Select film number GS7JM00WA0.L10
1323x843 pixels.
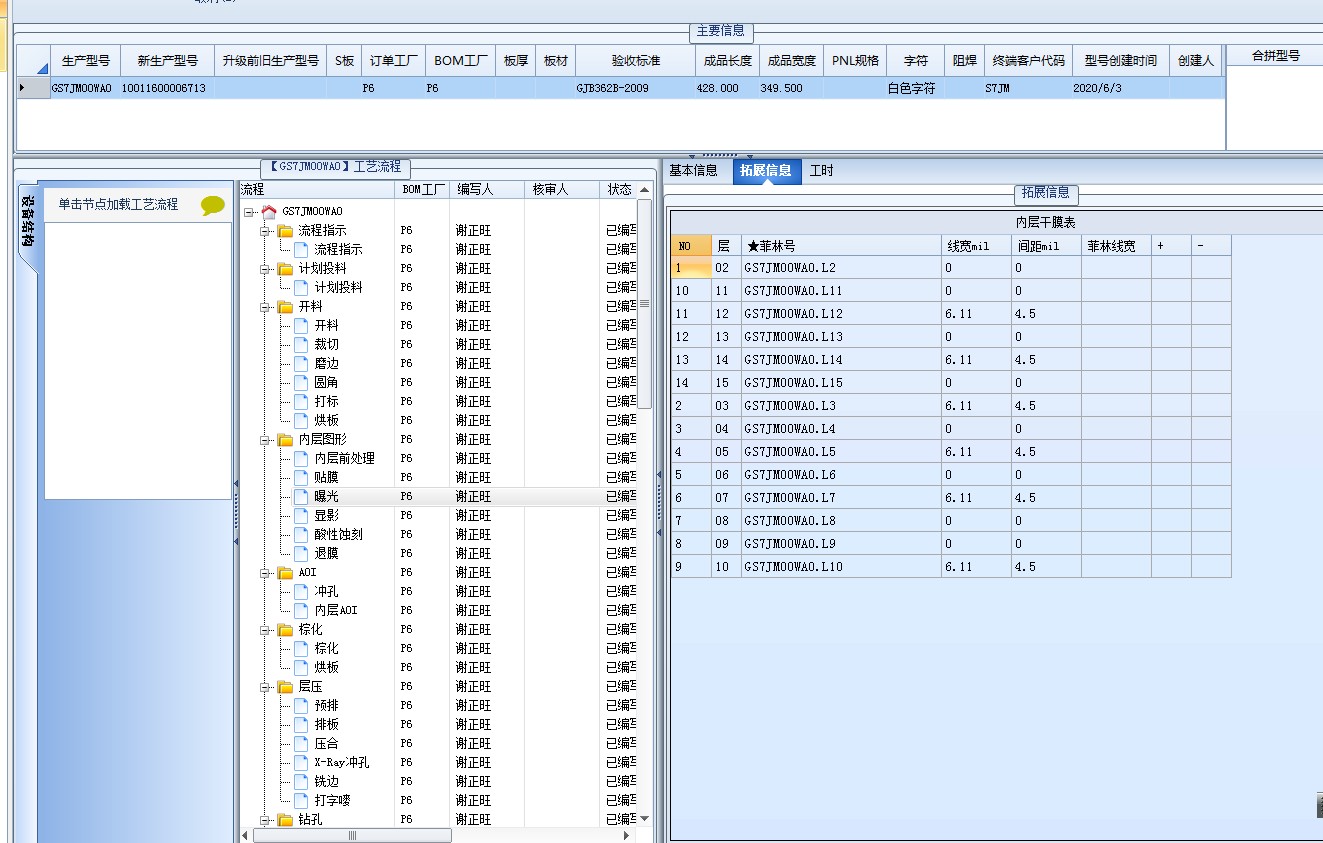pos(841,567)
